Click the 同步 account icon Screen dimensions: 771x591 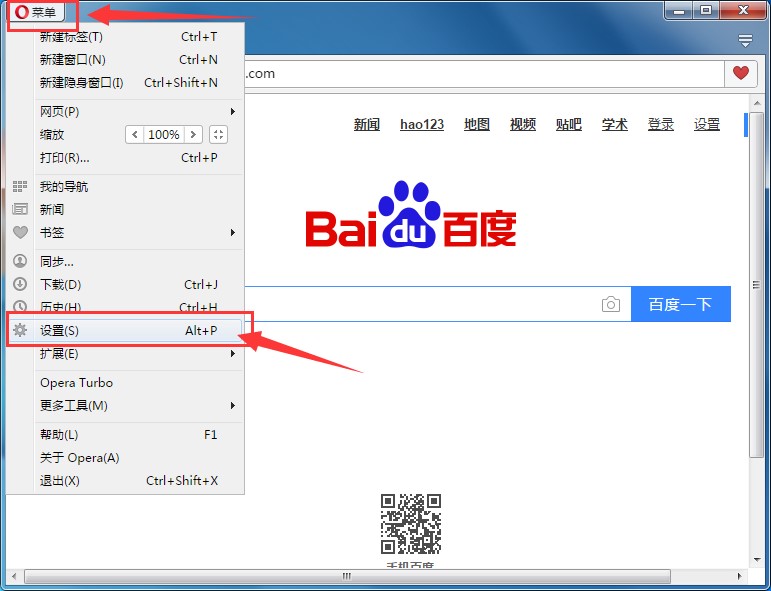[20, 261]
